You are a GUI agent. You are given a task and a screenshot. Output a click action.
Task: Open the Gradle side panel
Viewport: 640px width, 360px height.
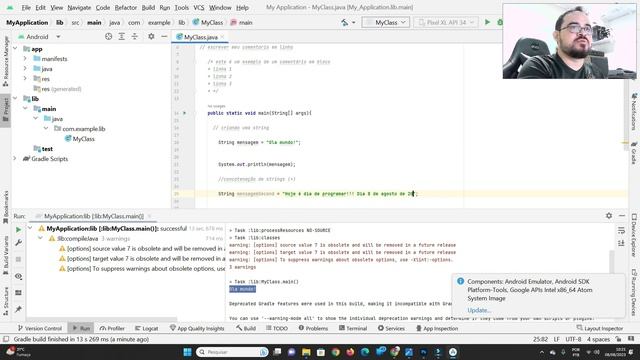pyautogui.click(x=634, y=153)
